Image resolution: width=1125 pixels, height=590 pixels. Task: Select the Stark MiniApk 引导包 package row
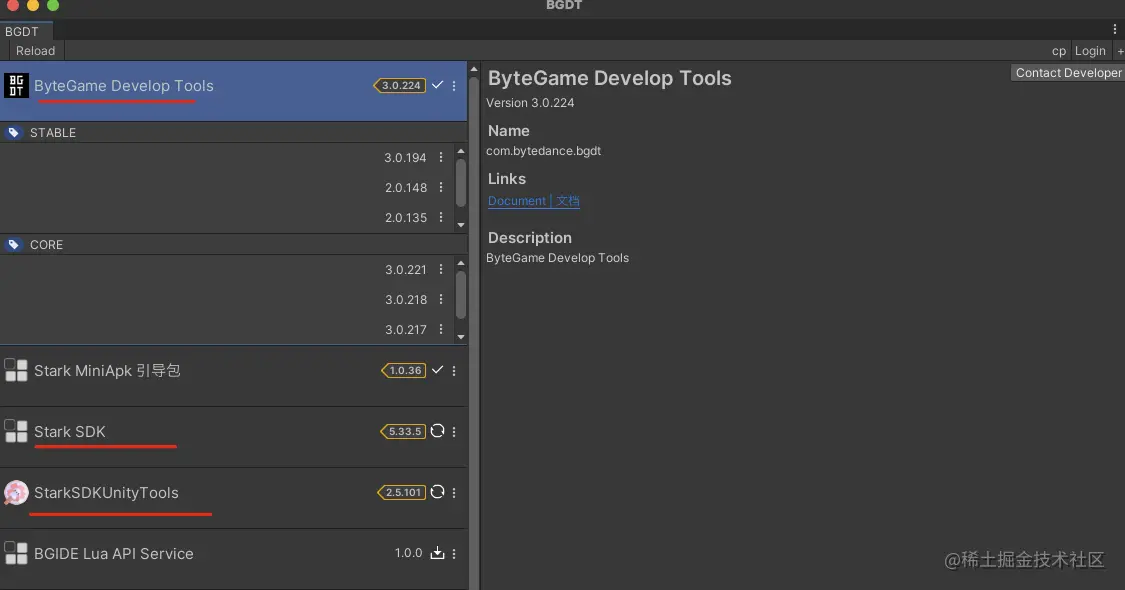(x=233, y=376)
